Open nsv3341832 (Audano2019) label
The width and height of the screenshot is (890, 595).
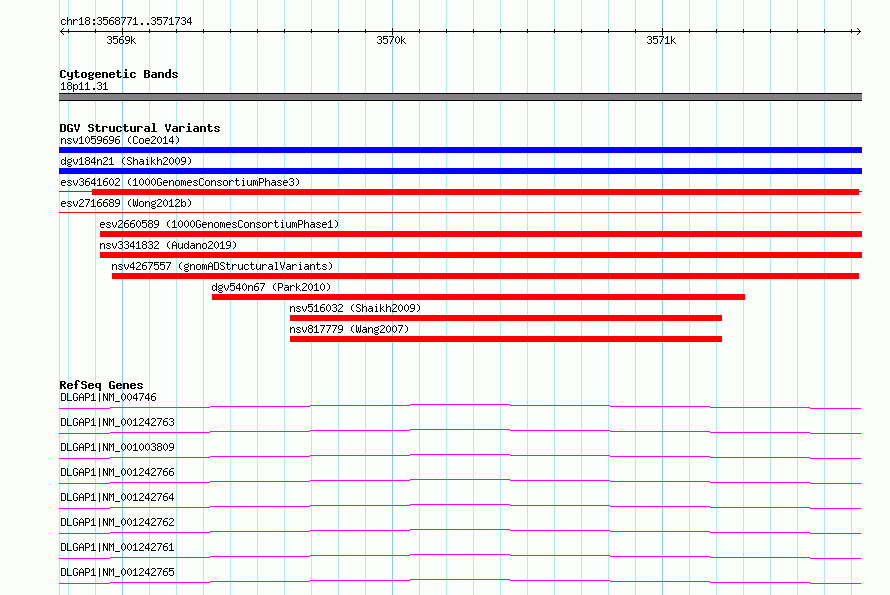(168, 245)
